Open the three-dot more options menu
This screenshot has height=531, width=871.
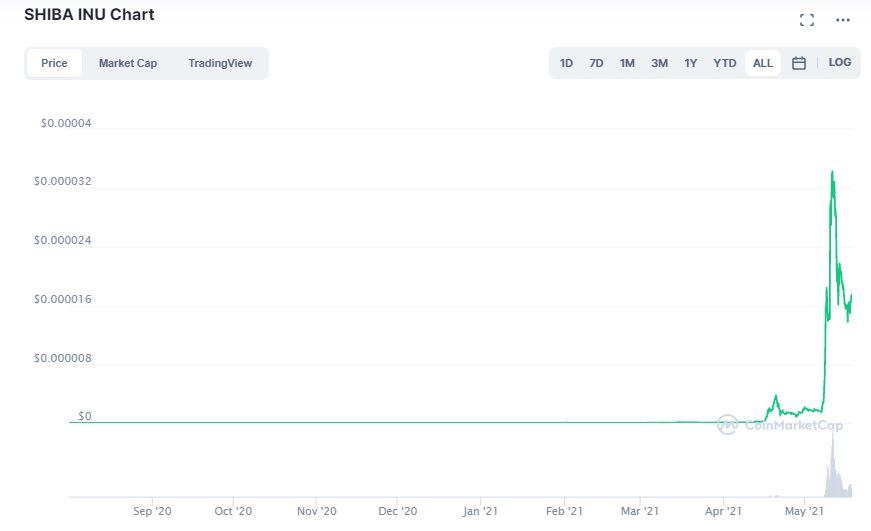point(843,20)
